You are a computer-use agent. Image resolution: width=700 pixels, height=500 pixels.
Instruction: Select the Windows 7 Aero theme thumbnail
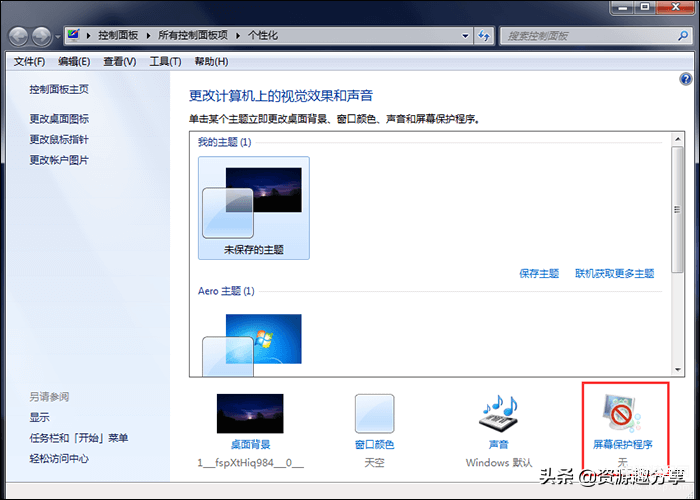[252, 345]
